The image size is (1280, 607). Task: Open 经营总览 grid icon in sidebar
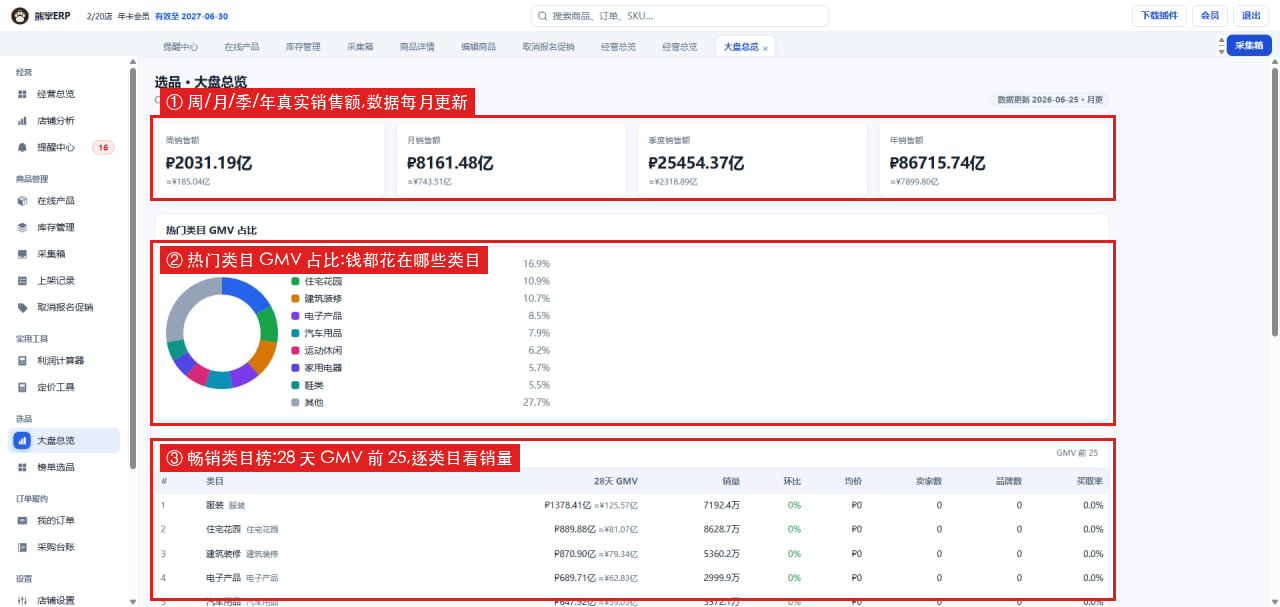(x=22, y=94)
